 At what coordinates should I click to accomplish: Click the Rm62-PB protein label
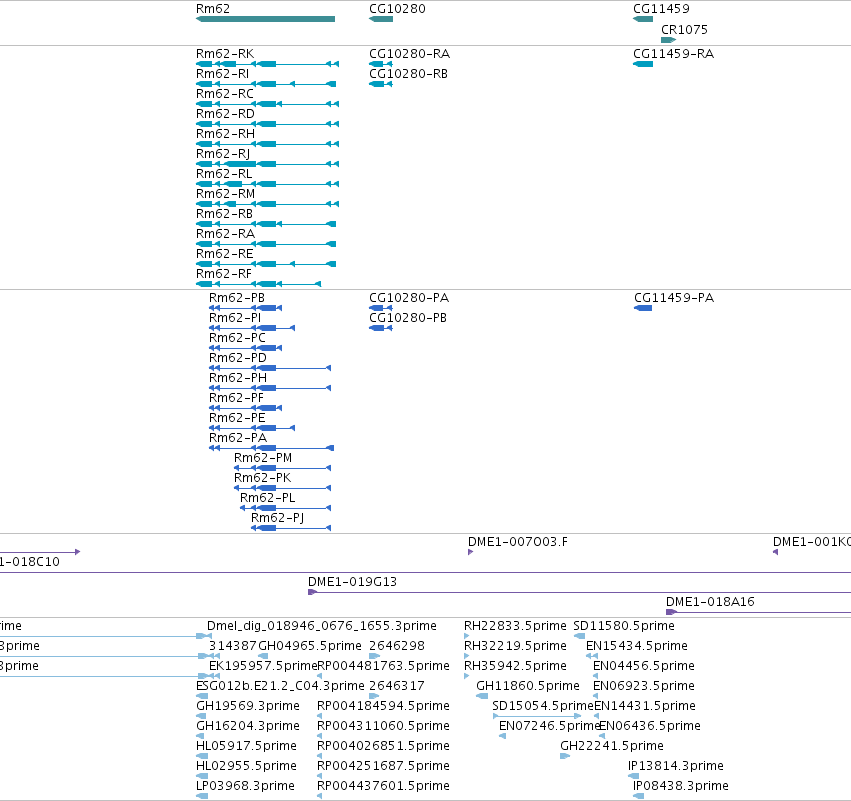[x=237, y=298]
